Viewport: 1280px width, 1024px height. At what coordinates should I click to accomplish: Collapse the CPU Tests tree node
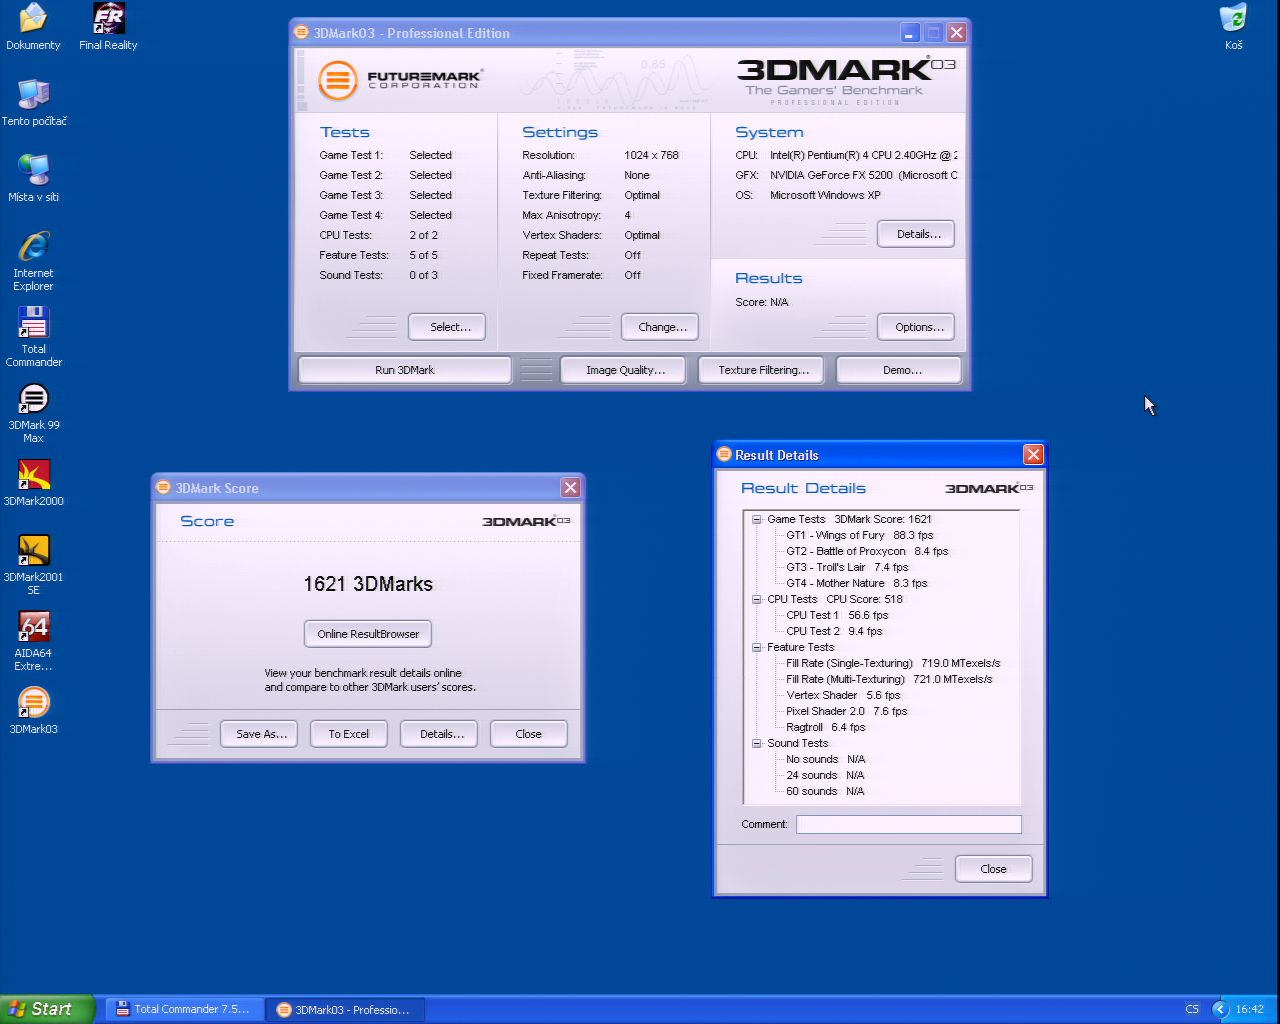757,599
